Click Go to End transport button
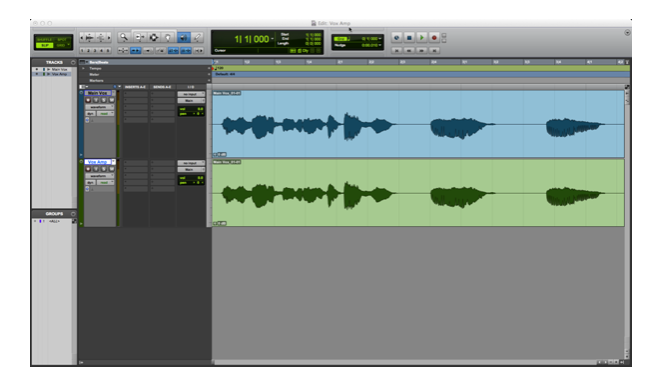 (434, 50)
